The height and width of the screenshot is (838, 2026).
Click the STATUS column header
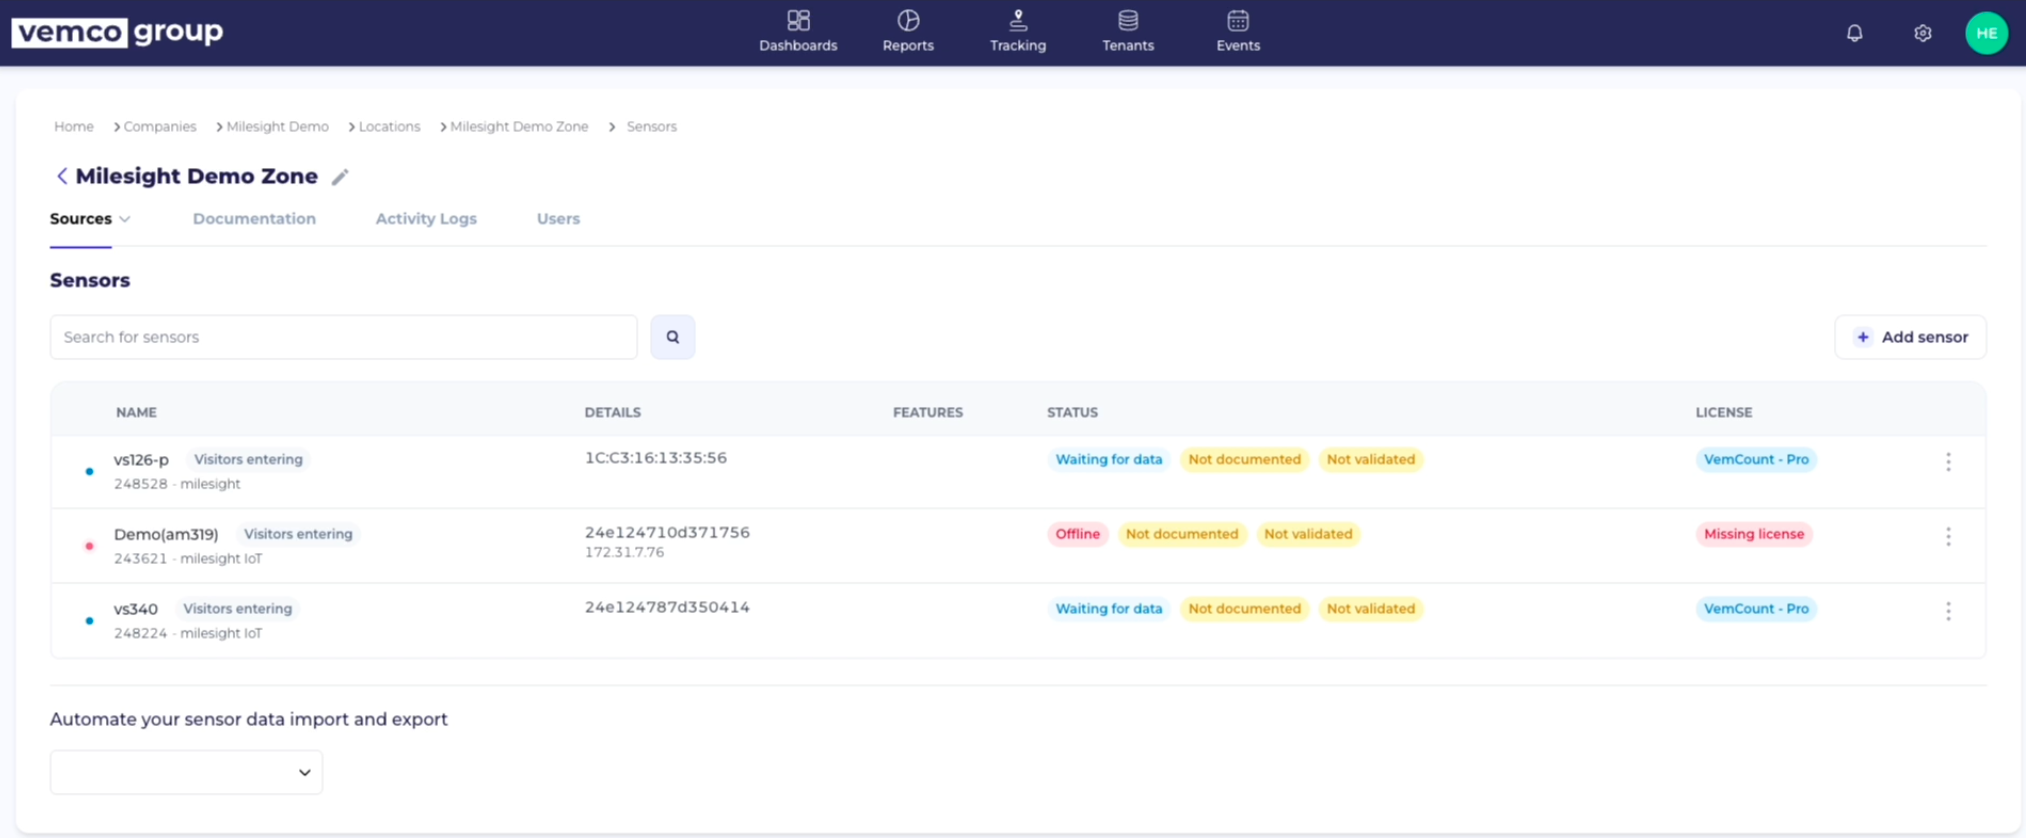pos(1072,412)
